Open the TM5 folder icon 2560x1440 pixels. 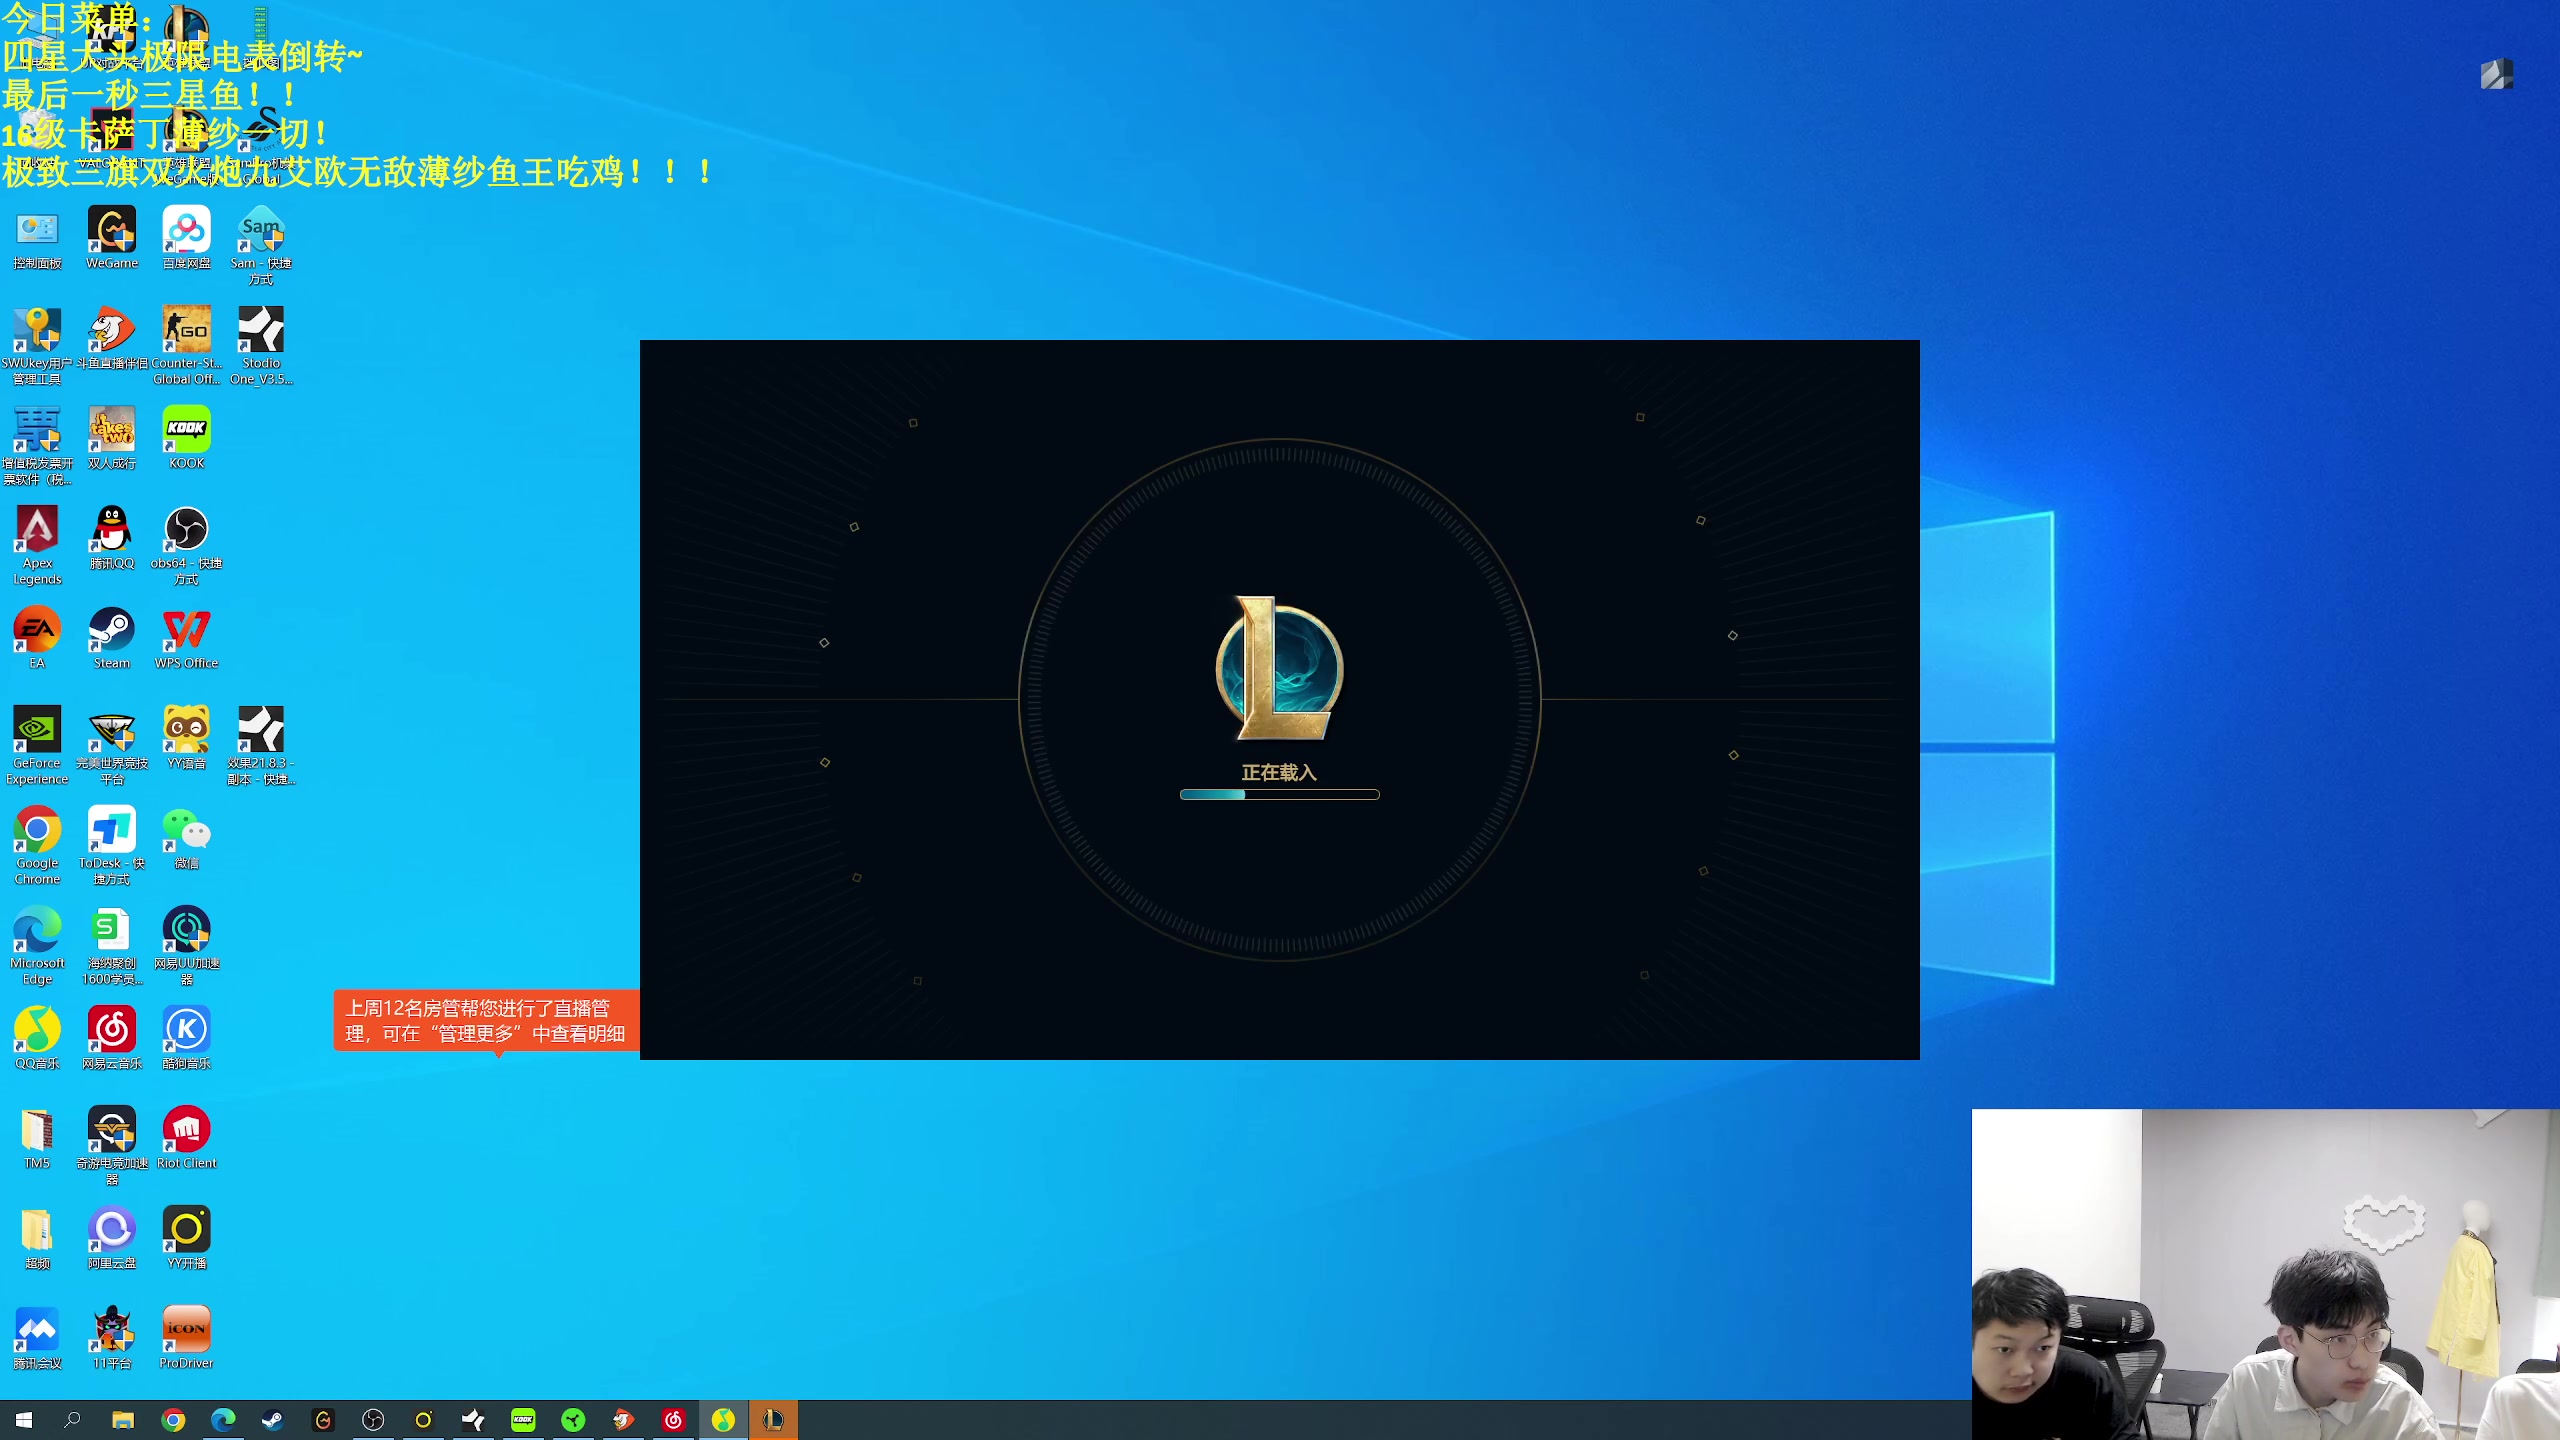click(37, 1138)
